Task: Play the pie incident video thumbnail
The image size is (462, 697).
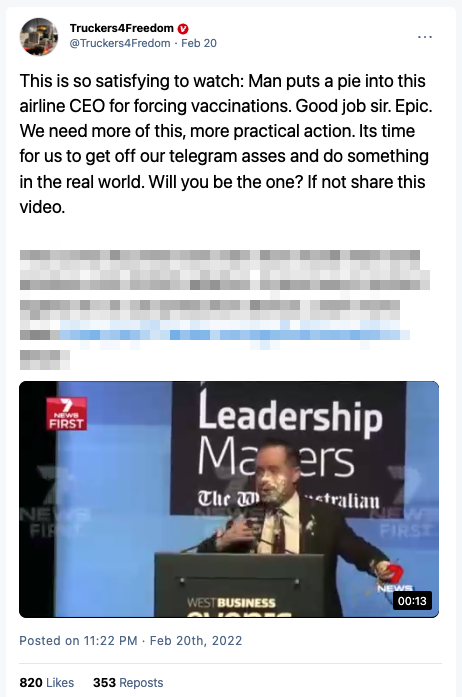Action: [229, 499]
